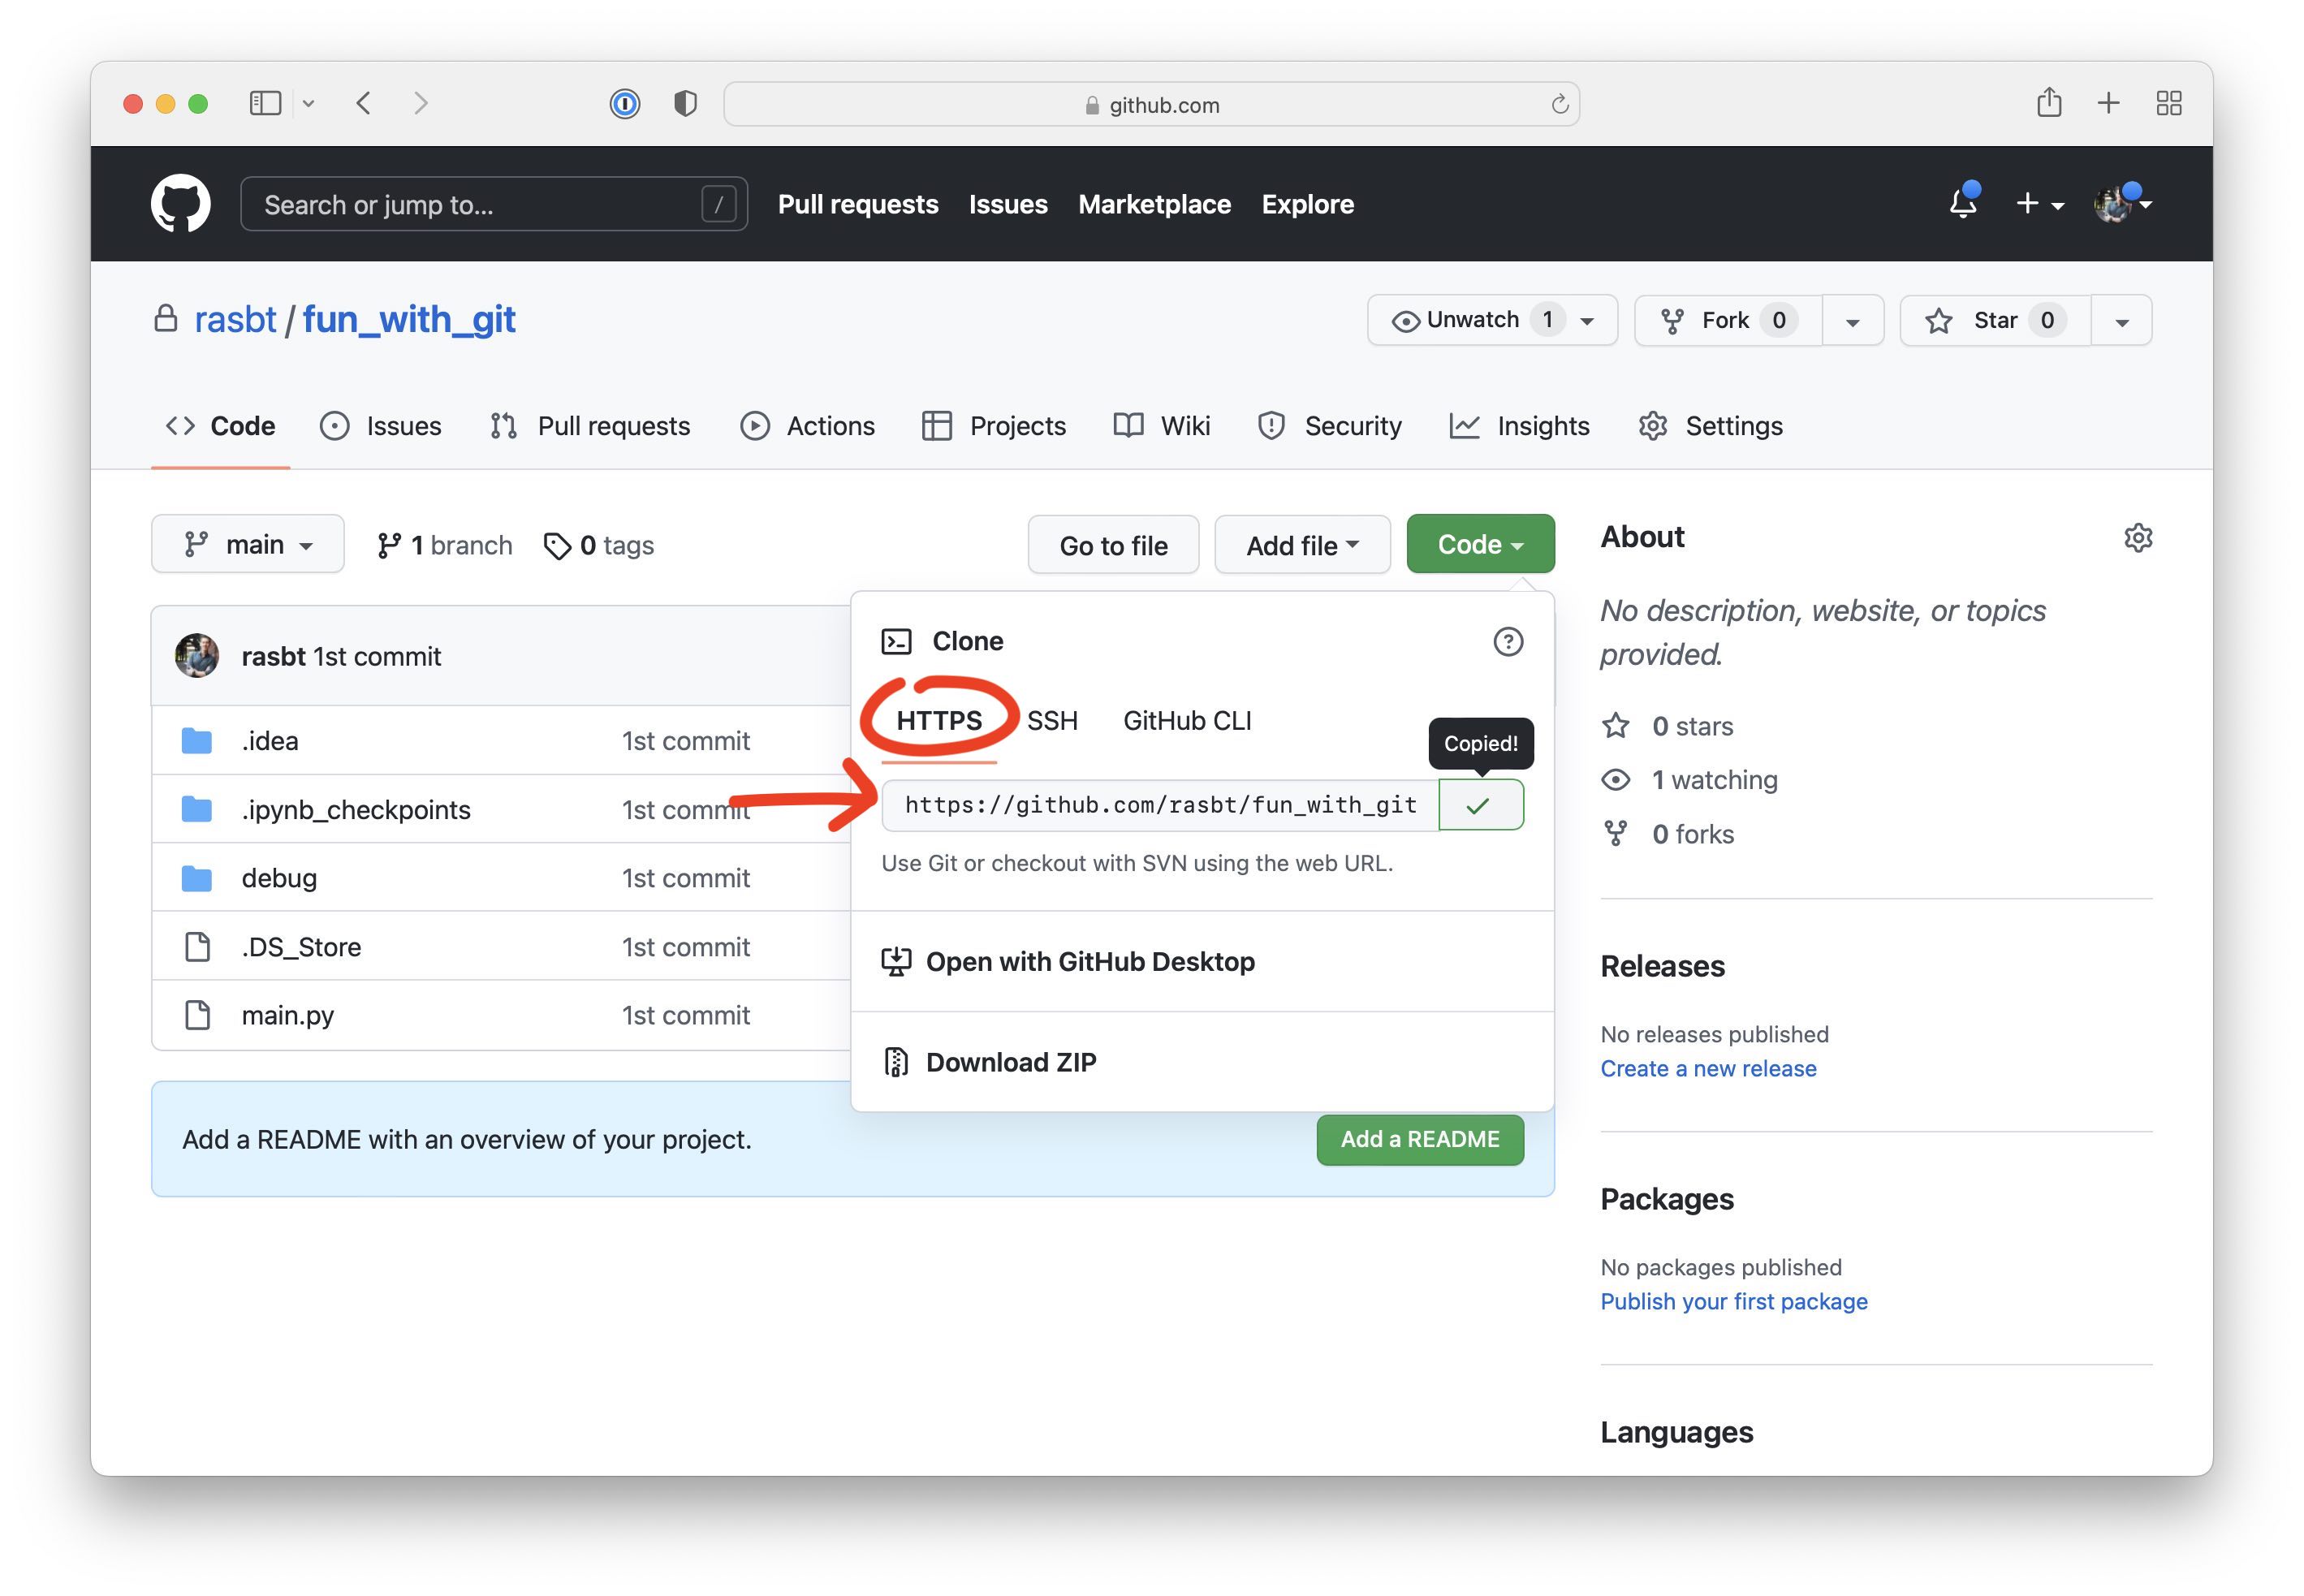Star the repository

(1995, 320)
